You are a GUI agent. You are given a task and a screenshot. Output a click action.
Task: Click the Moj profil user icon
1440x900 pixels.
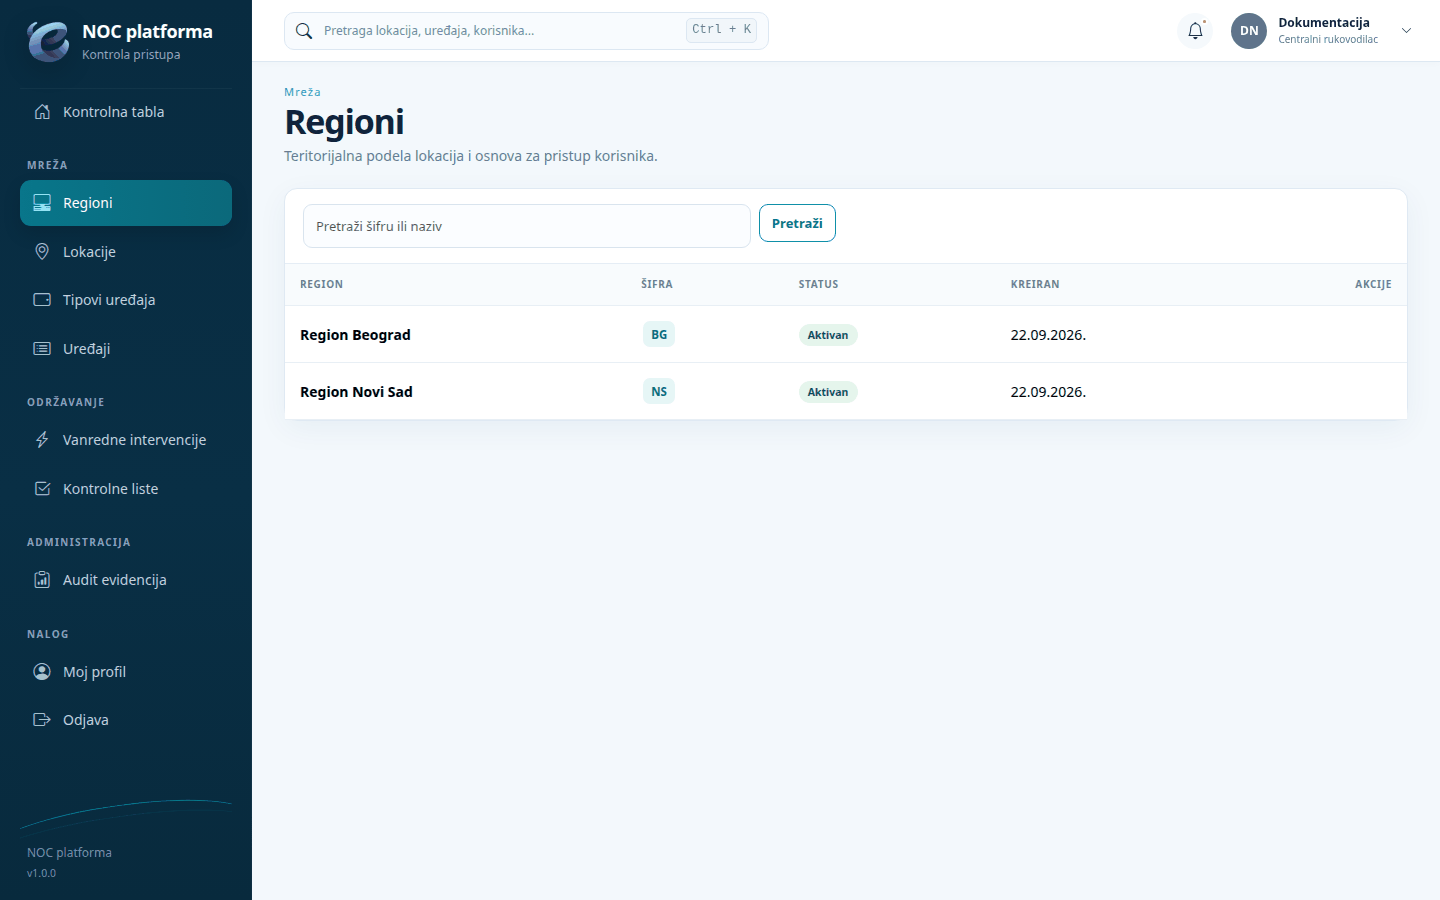pyautogui.click(x=42, y=672)
